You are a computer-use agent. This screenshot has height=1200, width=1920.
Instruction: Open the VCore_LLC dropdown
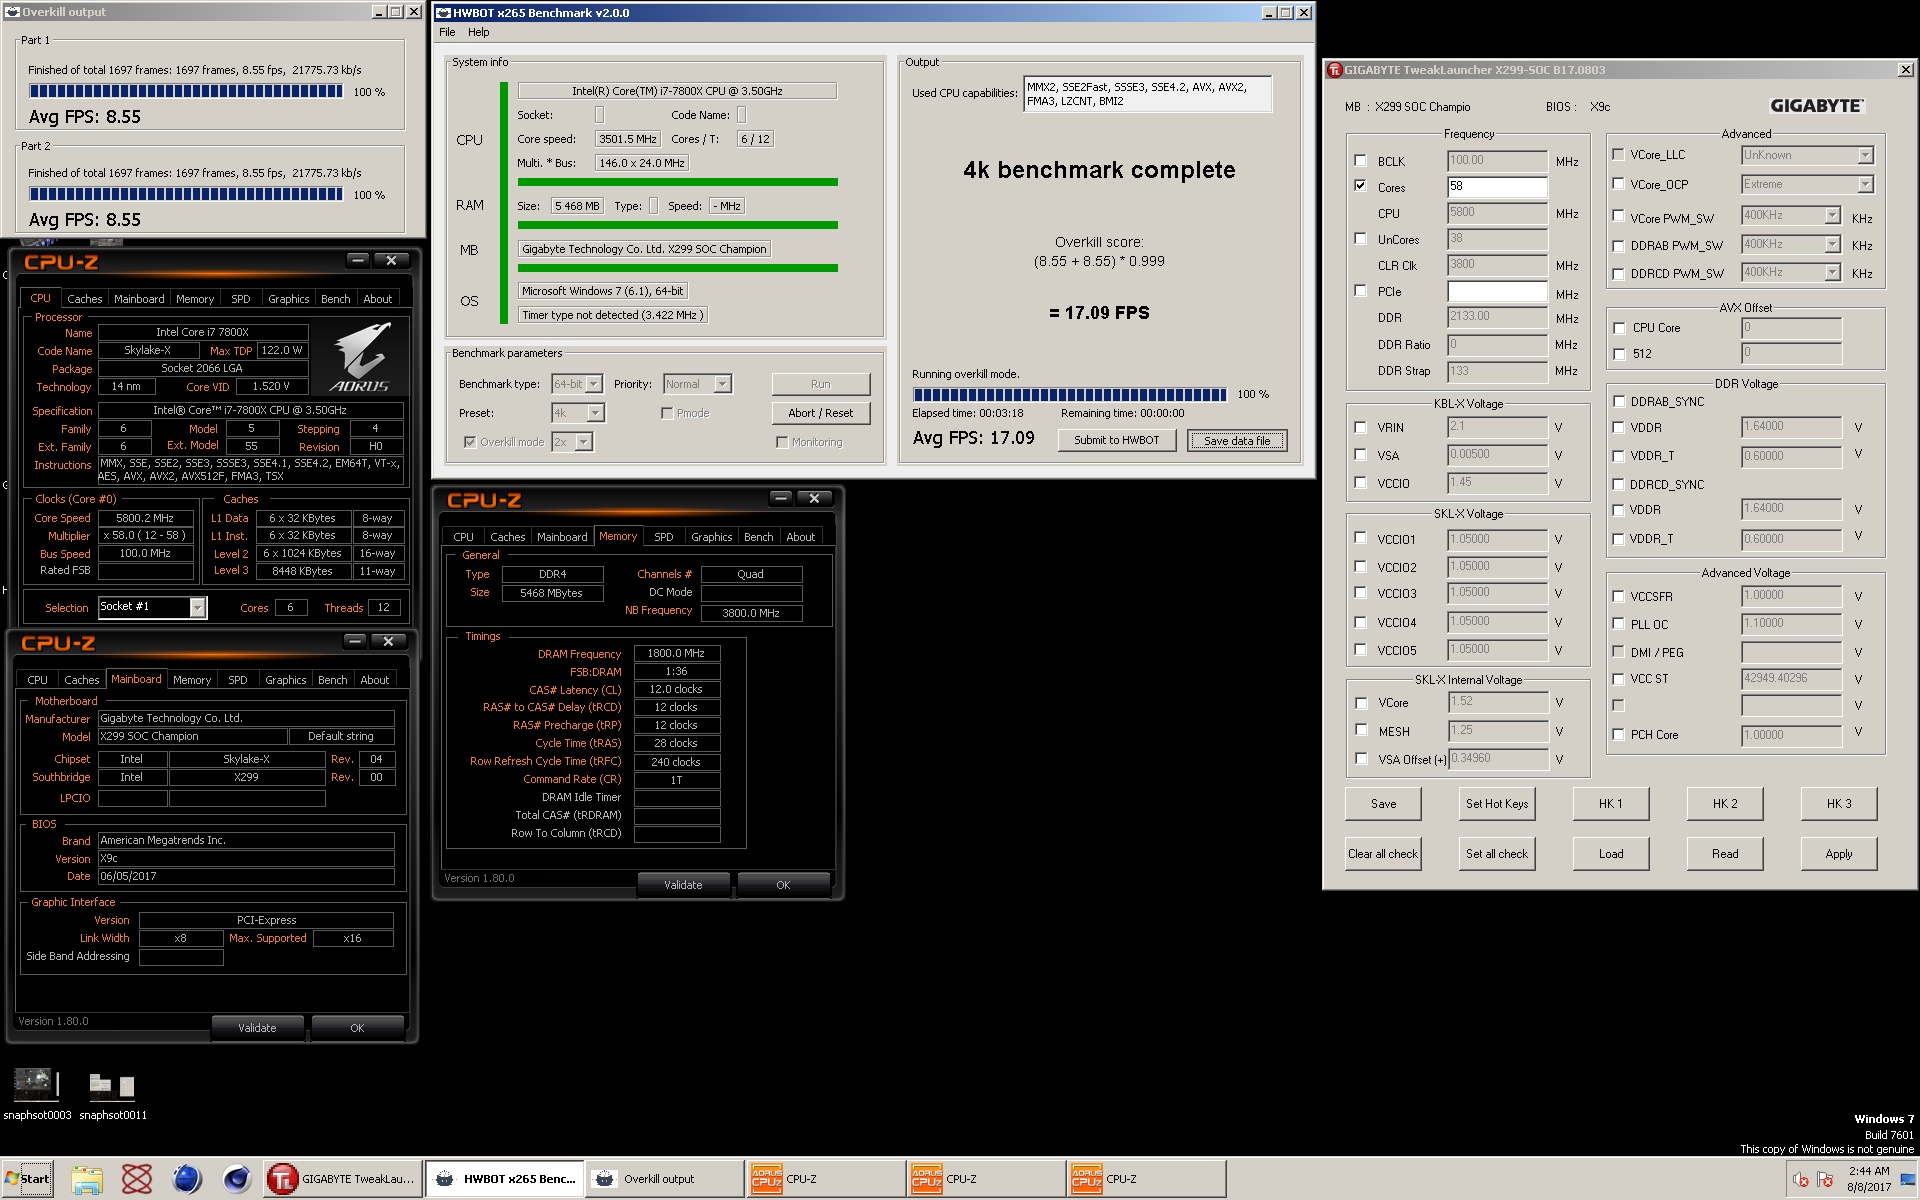pos(1865,155)
